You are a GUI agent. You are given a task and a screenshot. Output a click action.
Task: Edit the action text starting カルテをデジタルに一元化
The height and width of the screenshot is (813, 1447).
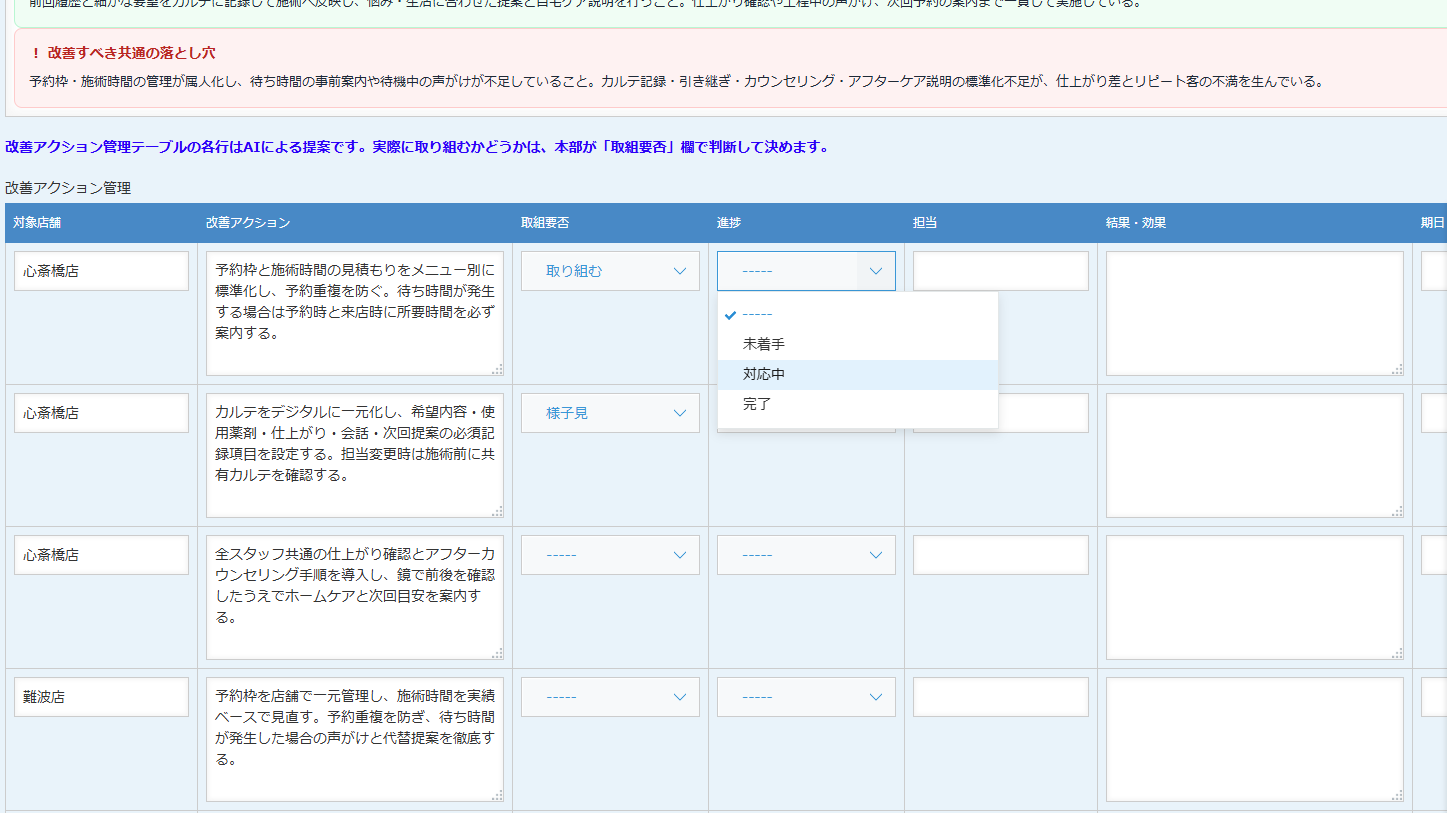(x=355, y=455)
